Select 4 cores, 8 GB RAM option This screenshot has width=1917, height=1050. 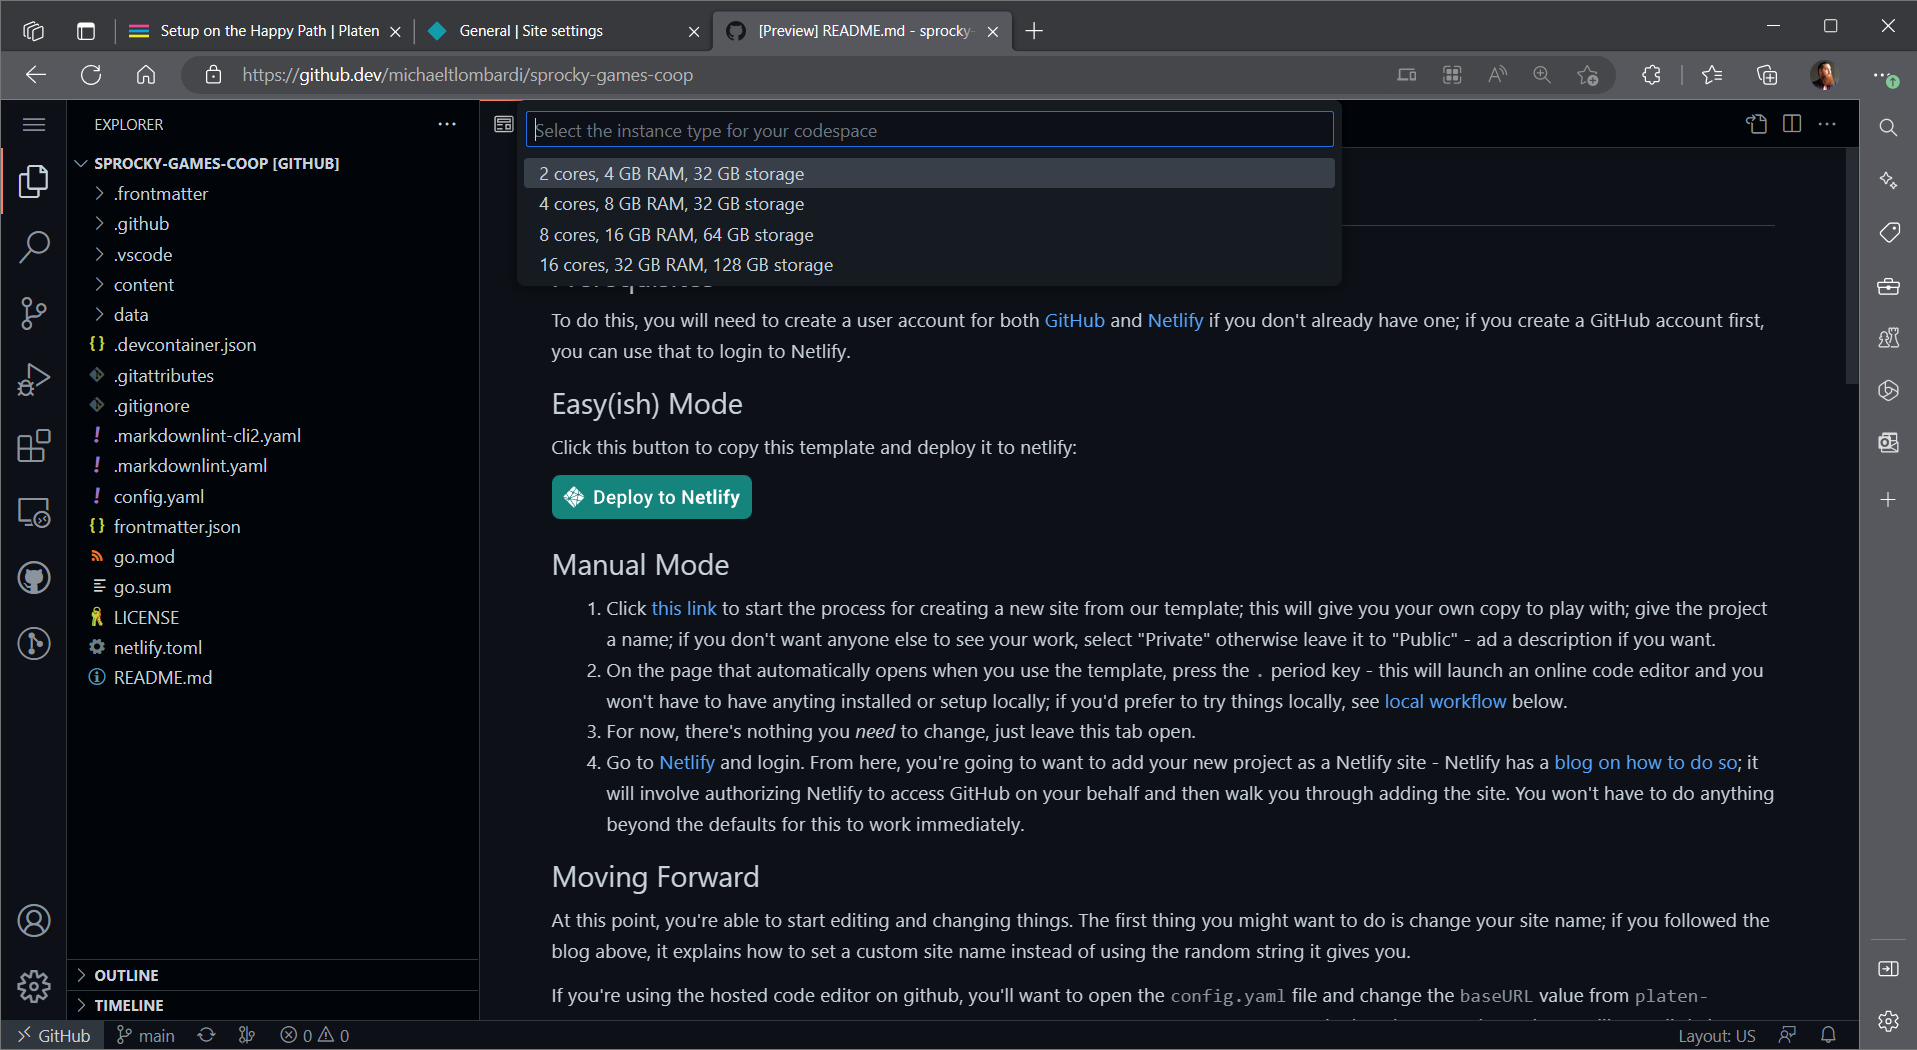(x=671, y=204)
